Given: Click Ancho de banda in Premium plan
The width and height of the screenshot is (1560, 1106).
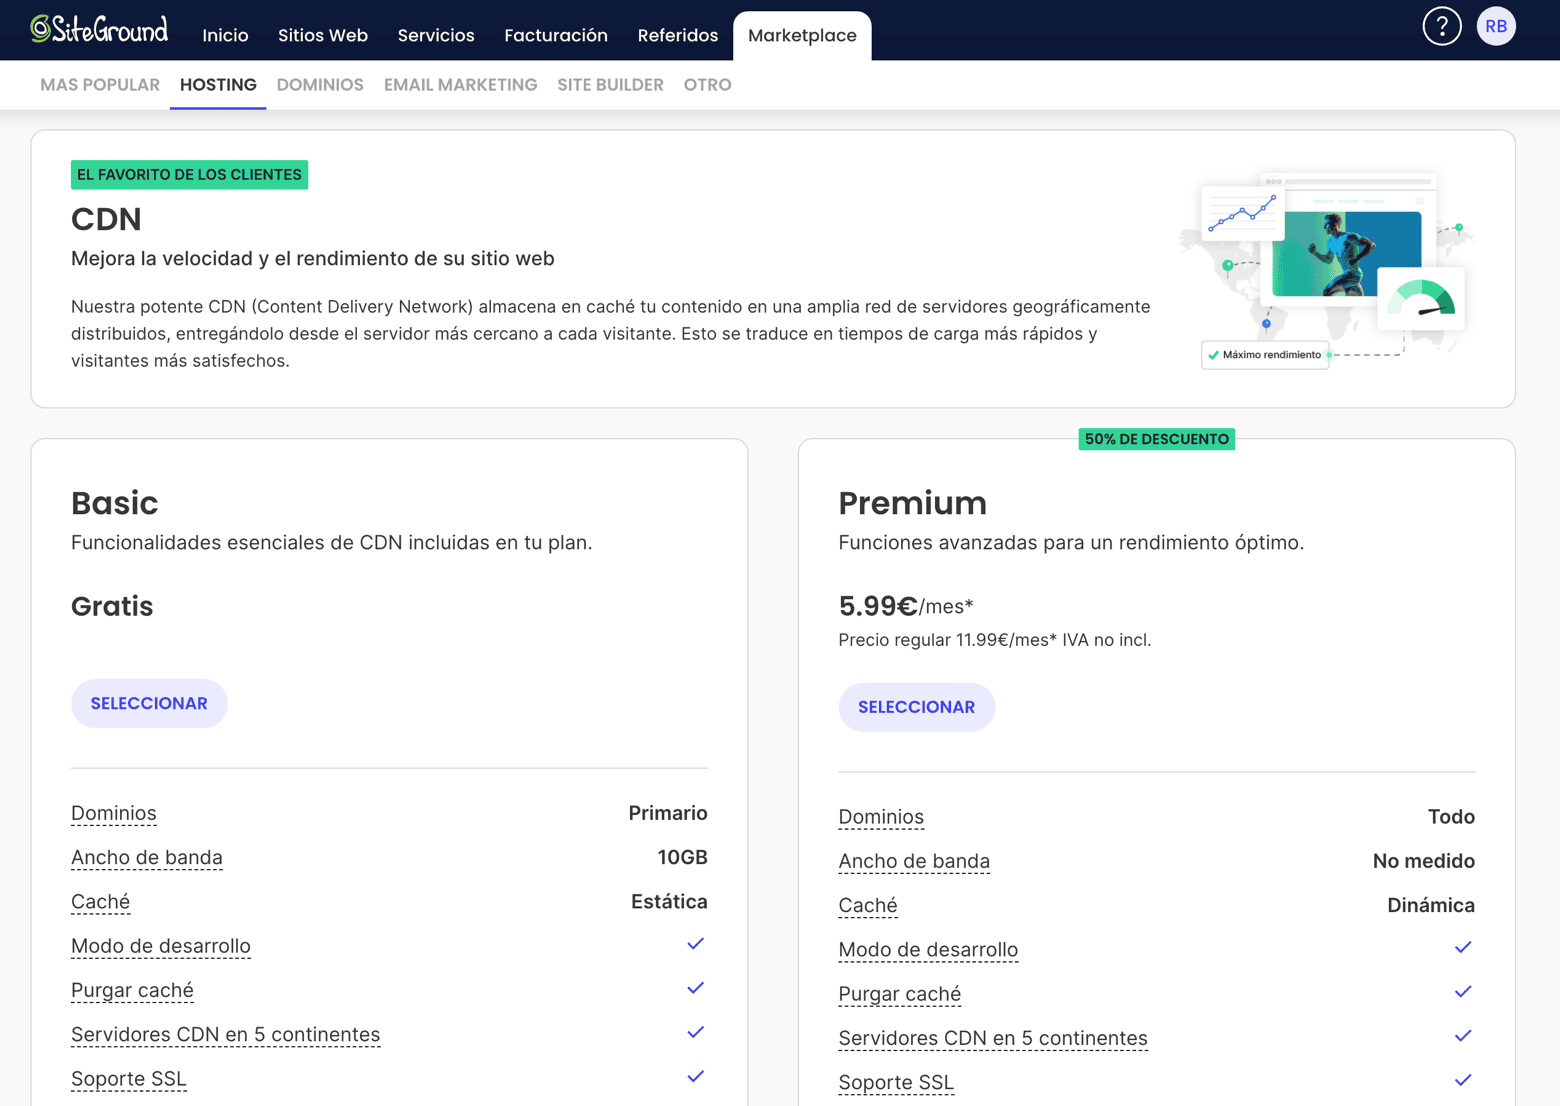Looking at the screenshot, I should click(914, 862).
